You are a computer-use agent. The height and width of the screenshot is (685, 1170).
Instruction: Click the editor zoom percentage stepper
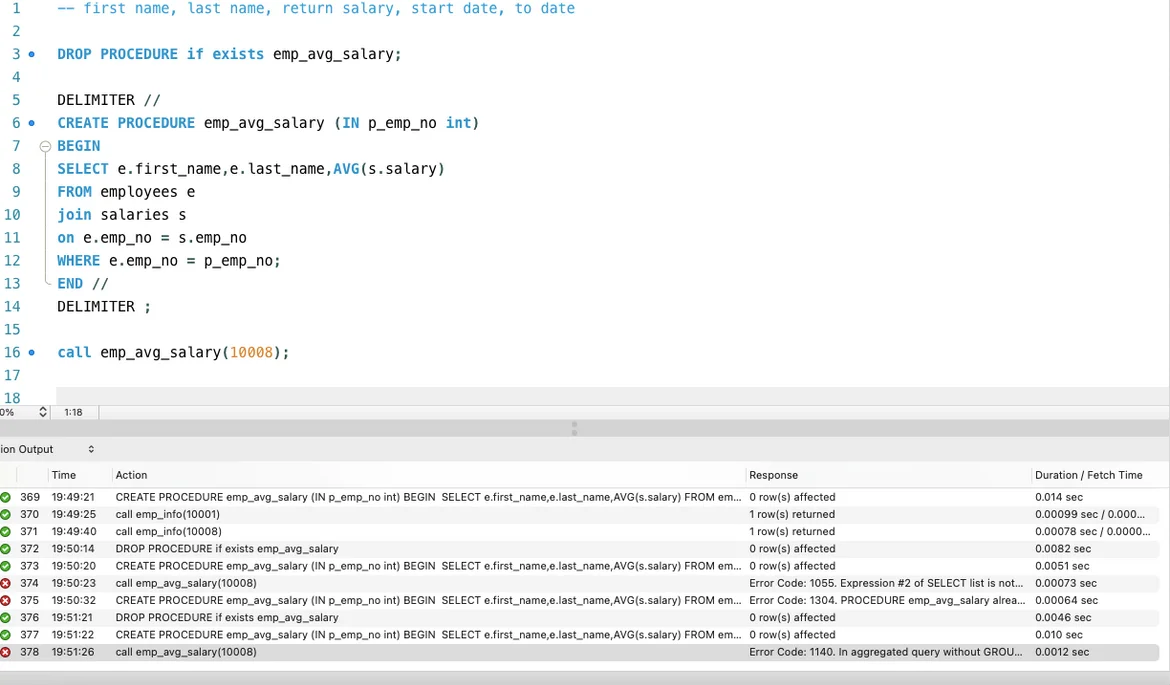click(x=43, y=412)
